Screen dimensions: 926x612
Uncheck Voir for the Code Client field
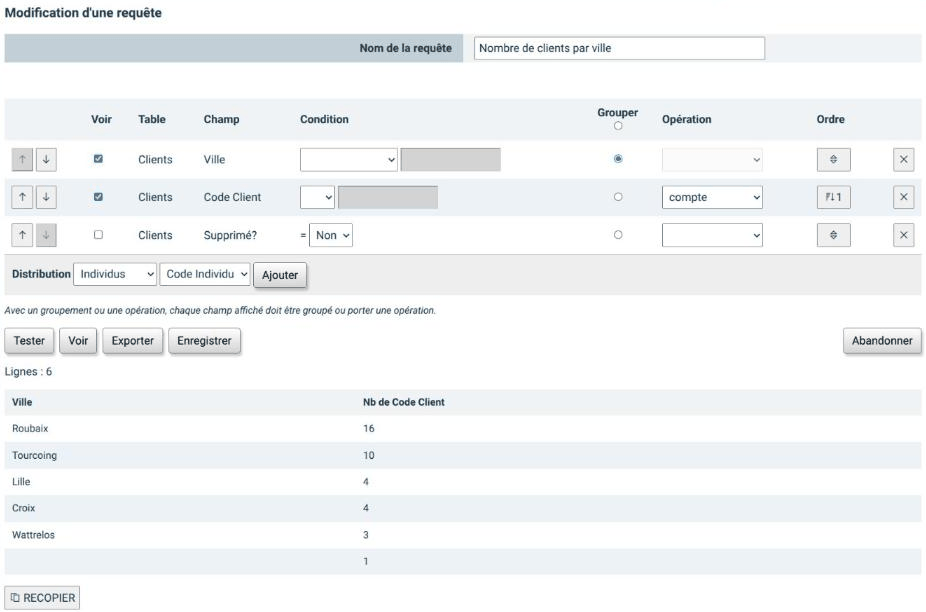point(98,197)
